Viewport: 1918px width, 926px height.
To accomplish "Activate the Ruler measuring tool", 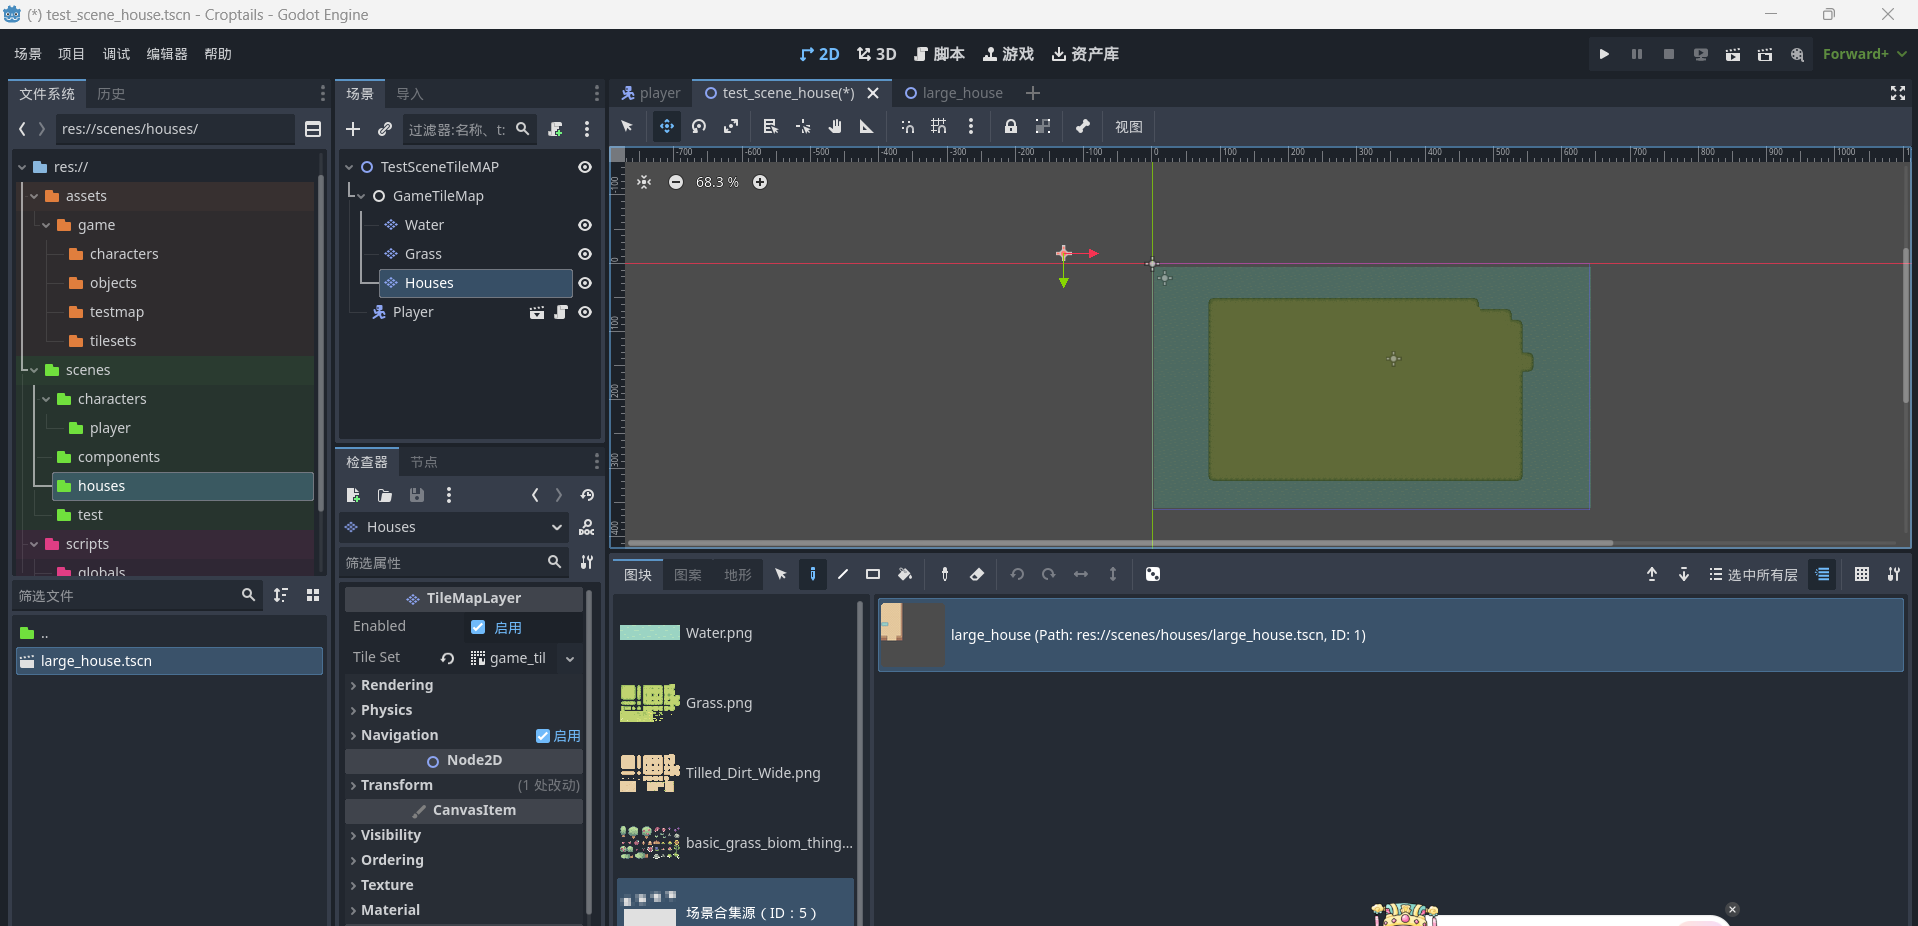I will pyautogui.click(x=866, y=127).
